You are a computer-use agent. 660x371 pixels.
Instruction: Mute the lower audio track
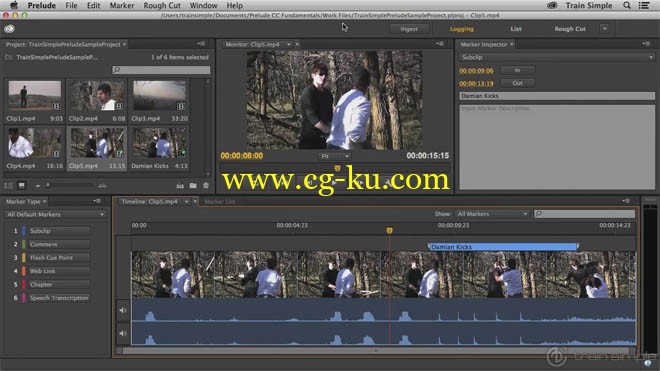click(123, 333)
